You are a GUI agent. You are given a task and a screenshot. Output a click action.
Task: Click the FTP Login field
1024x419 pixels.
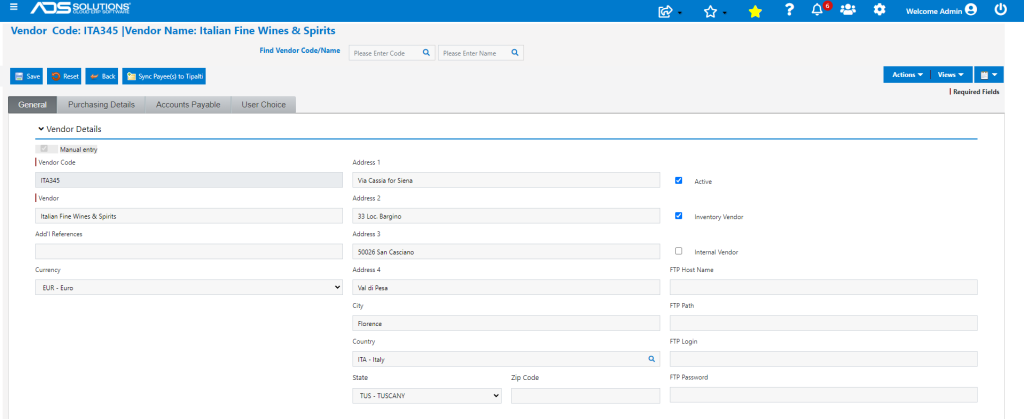[824, 359]
